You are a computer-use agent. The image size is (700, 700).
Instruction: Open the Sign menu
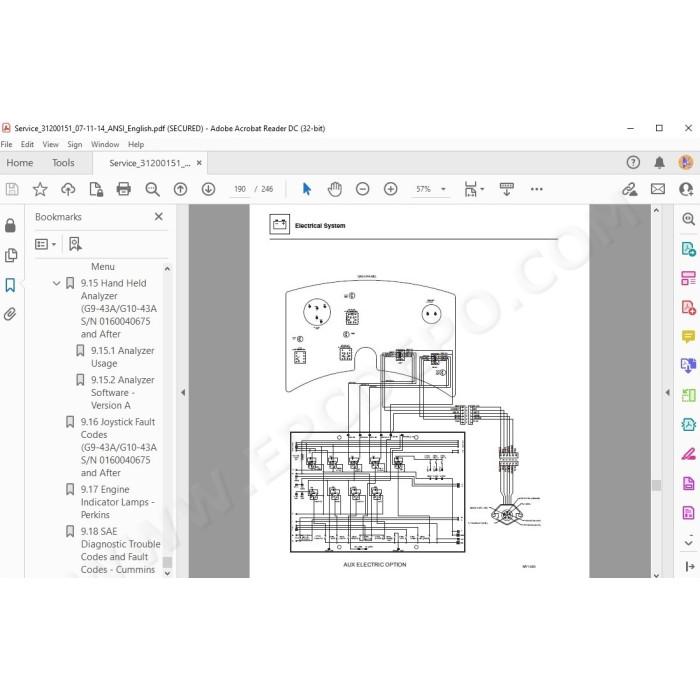point(75,144)
